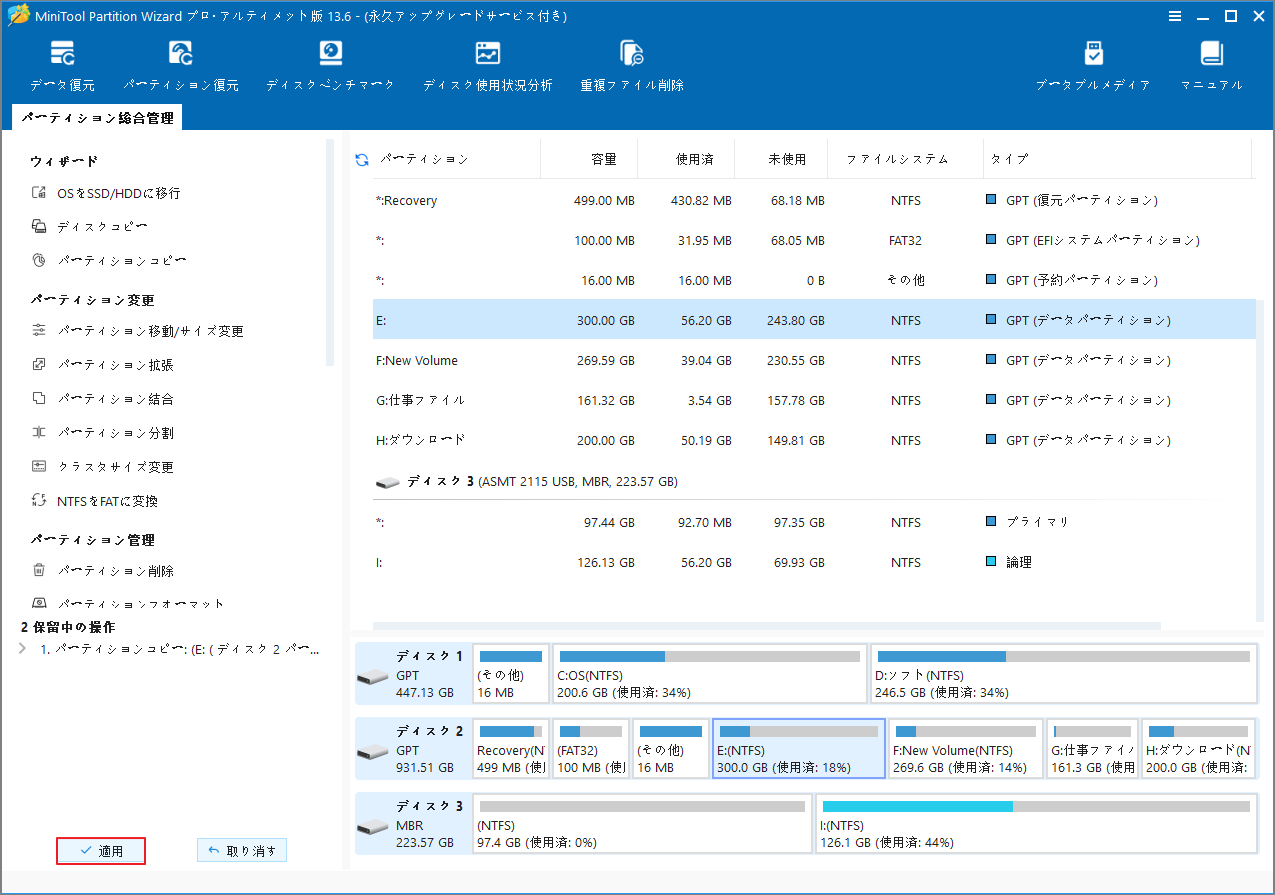Select the 16.00 MB その他 partition row

tap(814, 280)
